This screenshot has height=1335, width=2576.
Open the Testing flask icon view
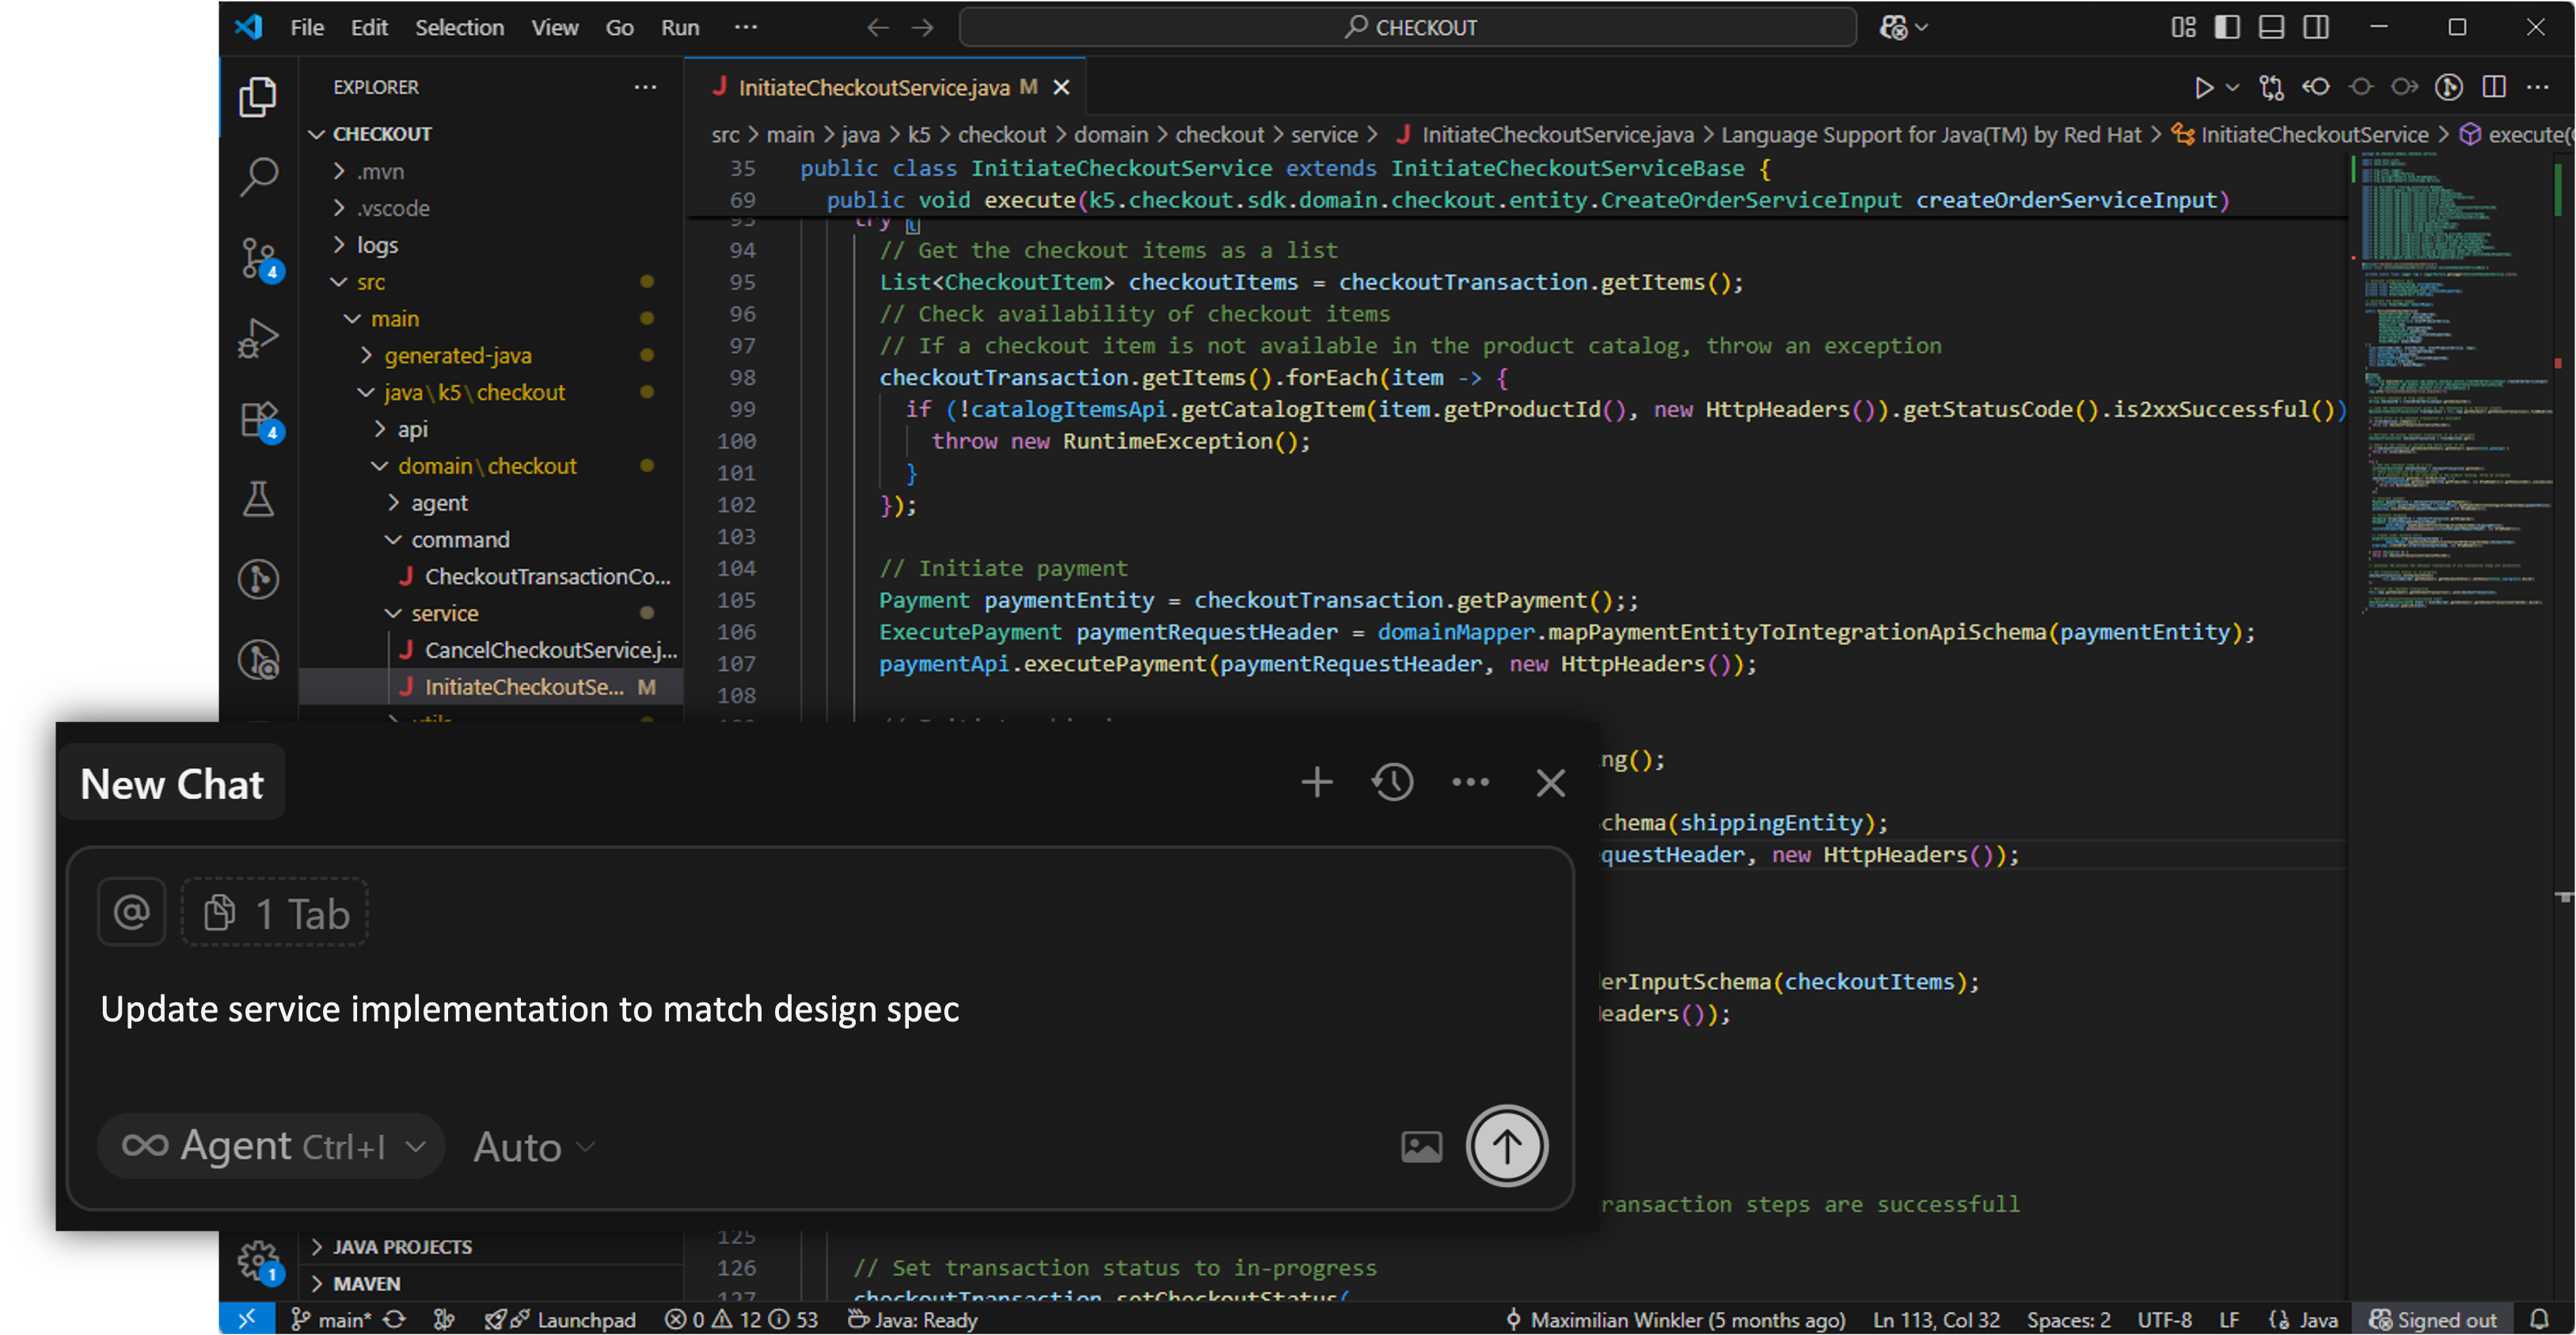[x=258, y=498]
